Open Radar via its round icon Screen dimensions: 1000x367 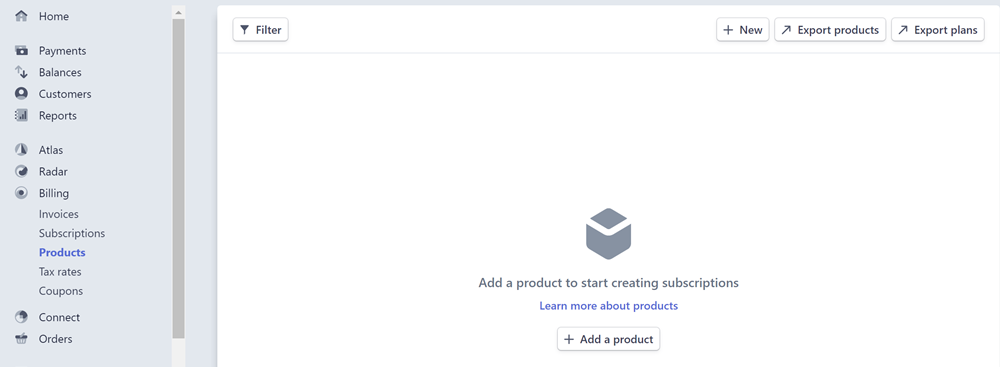pos(22,172)
